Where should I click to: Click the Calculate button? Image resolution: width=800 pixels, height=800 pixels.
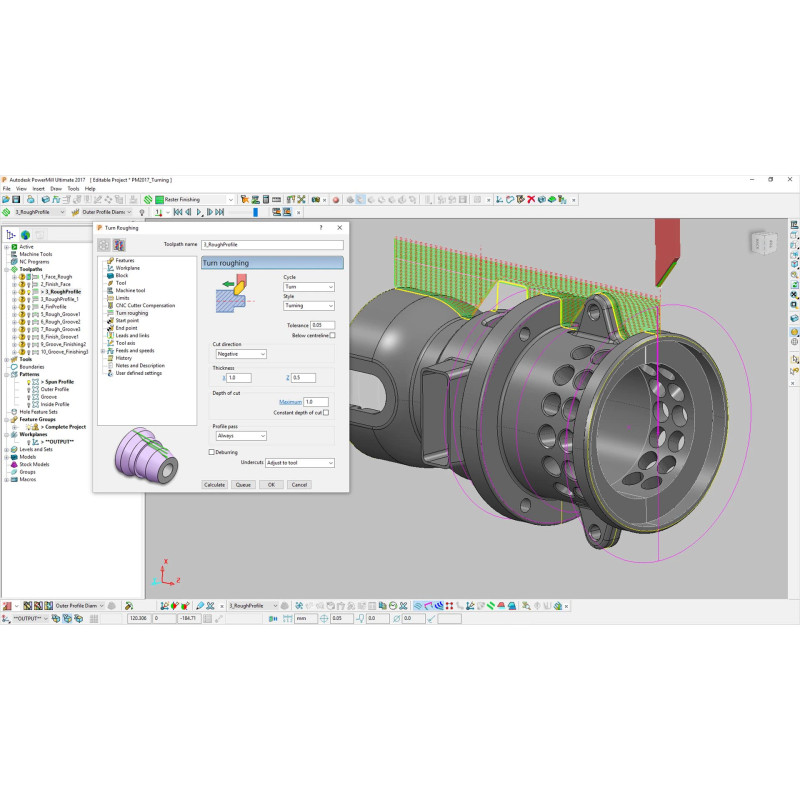[x=214, y=484]
